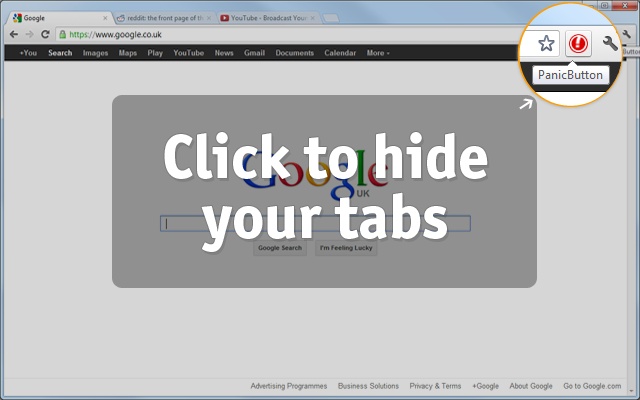Open Gmail from the Google bar
This screenshot has height=400, width=640.
[x=254, y=53]
